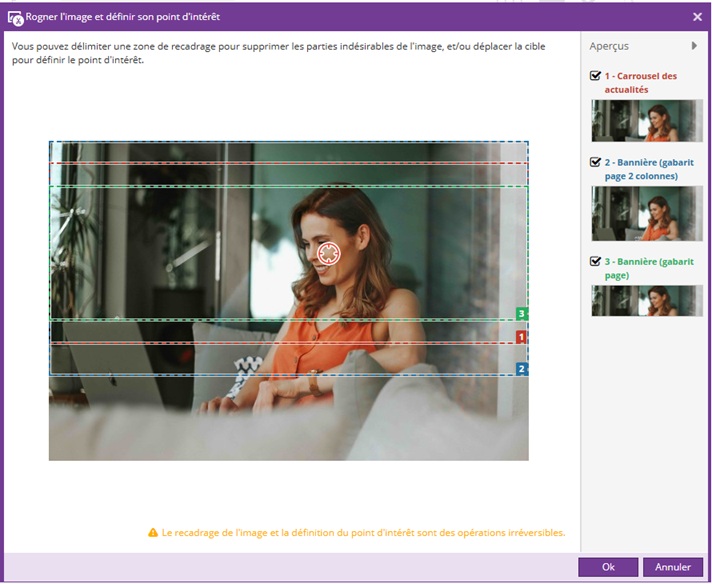
Task: Click the 'Aperçus' panel heading
Action: point(609,46)
